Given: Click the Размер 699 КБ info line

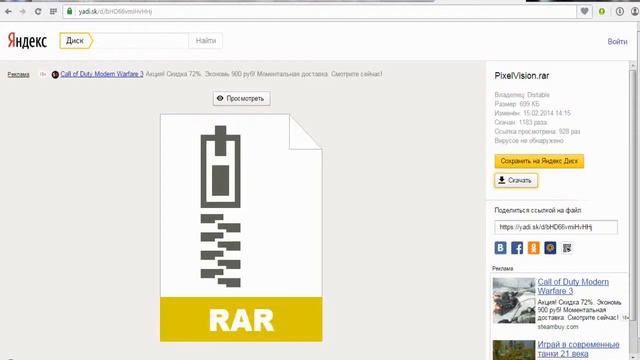Looking at the screenshot, I should coord(517,104).
